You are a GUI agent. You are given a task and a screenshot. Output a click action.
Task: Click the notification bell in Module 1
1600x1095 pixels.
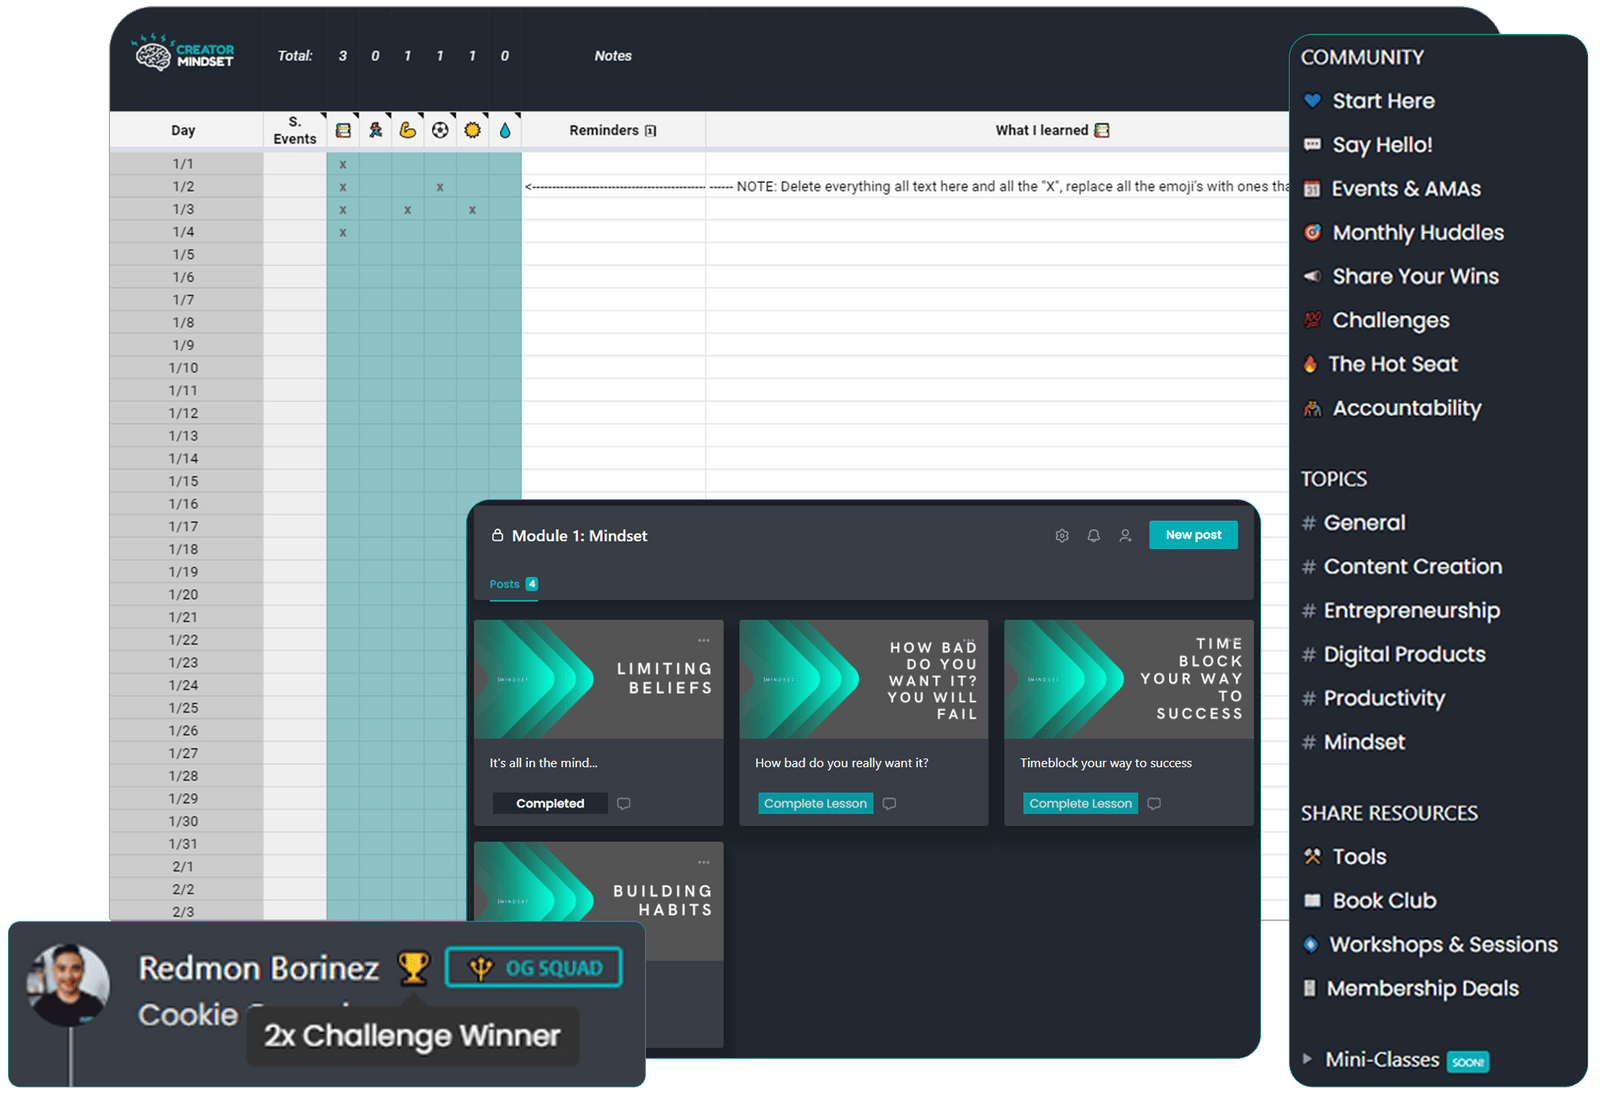click(1094, 536)
